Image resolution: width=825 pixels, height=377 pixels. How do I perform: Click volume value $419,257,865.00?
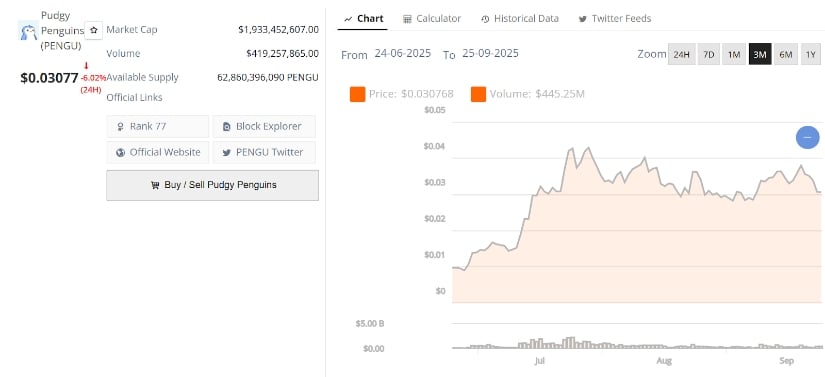pyautogui.click(x=283, y=54)
